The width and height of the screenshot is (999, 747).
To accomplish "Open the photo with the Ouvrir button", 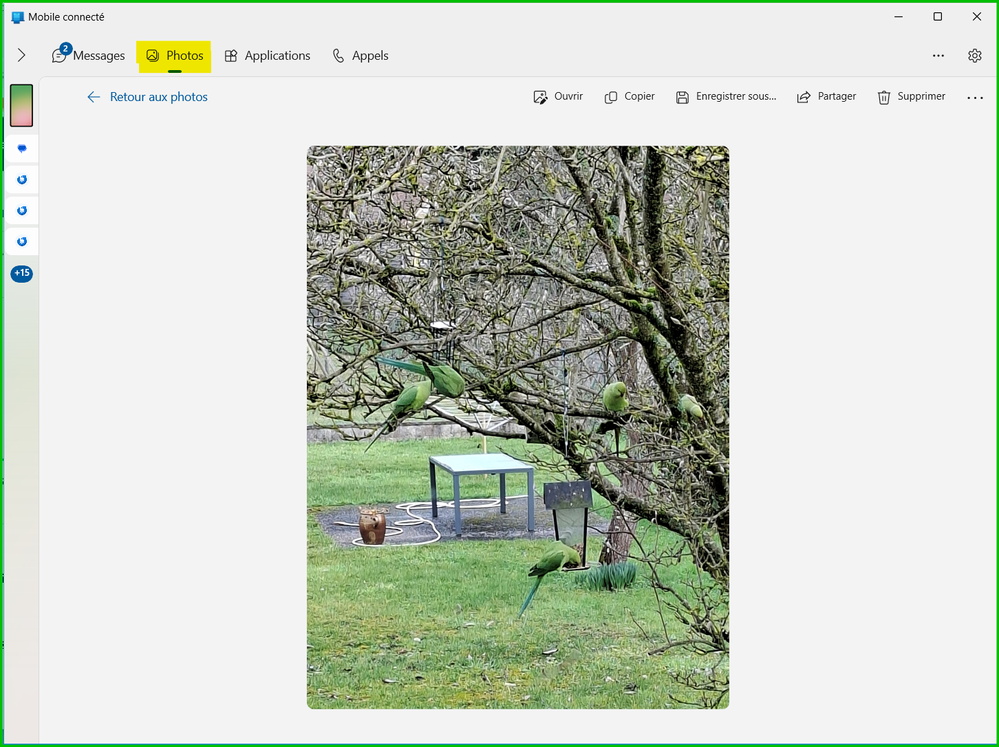I will click(x=558, y=97).
